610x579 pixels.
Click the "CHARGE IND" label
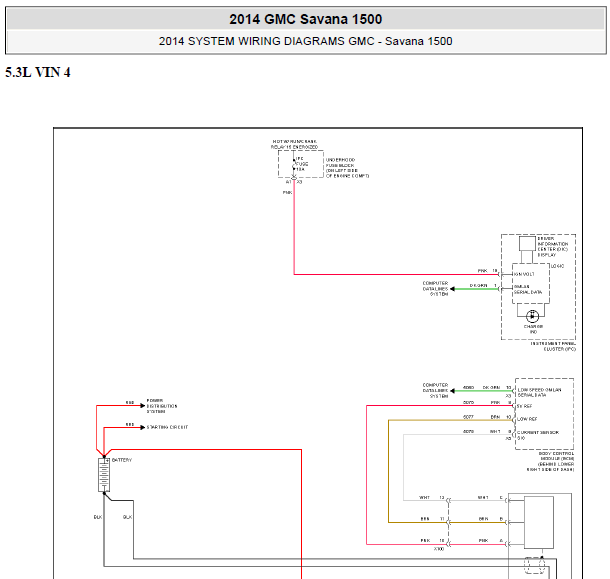533,329
